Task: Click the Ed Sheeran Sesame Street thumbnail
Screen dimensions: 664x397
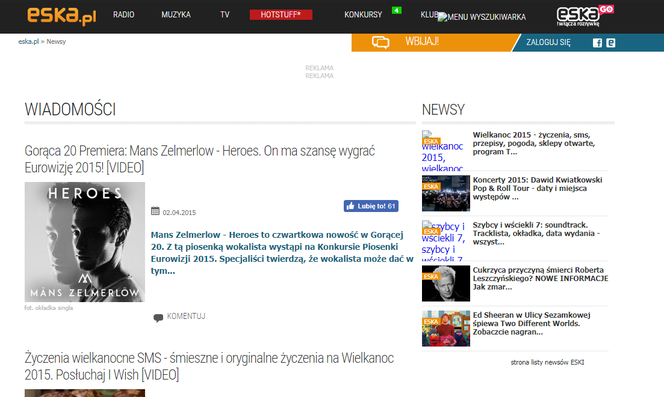Action: coord(445,328)
